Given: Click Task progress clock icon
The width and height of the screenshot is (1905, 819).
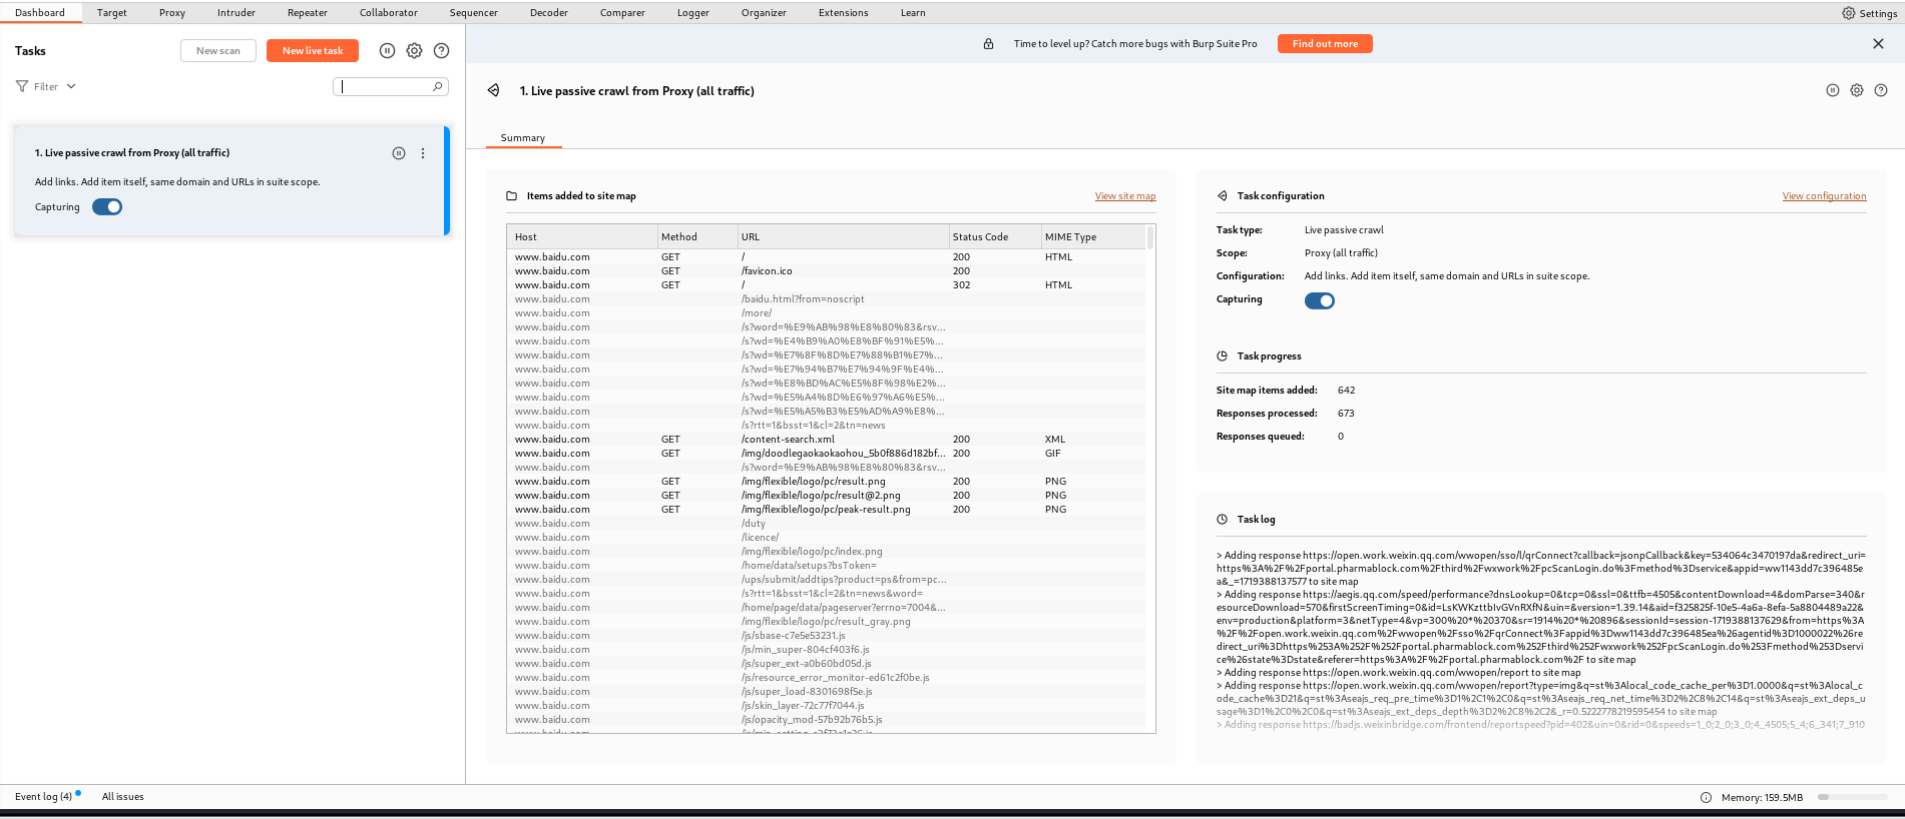Looking at the screenshot, I should (1222, 356).
